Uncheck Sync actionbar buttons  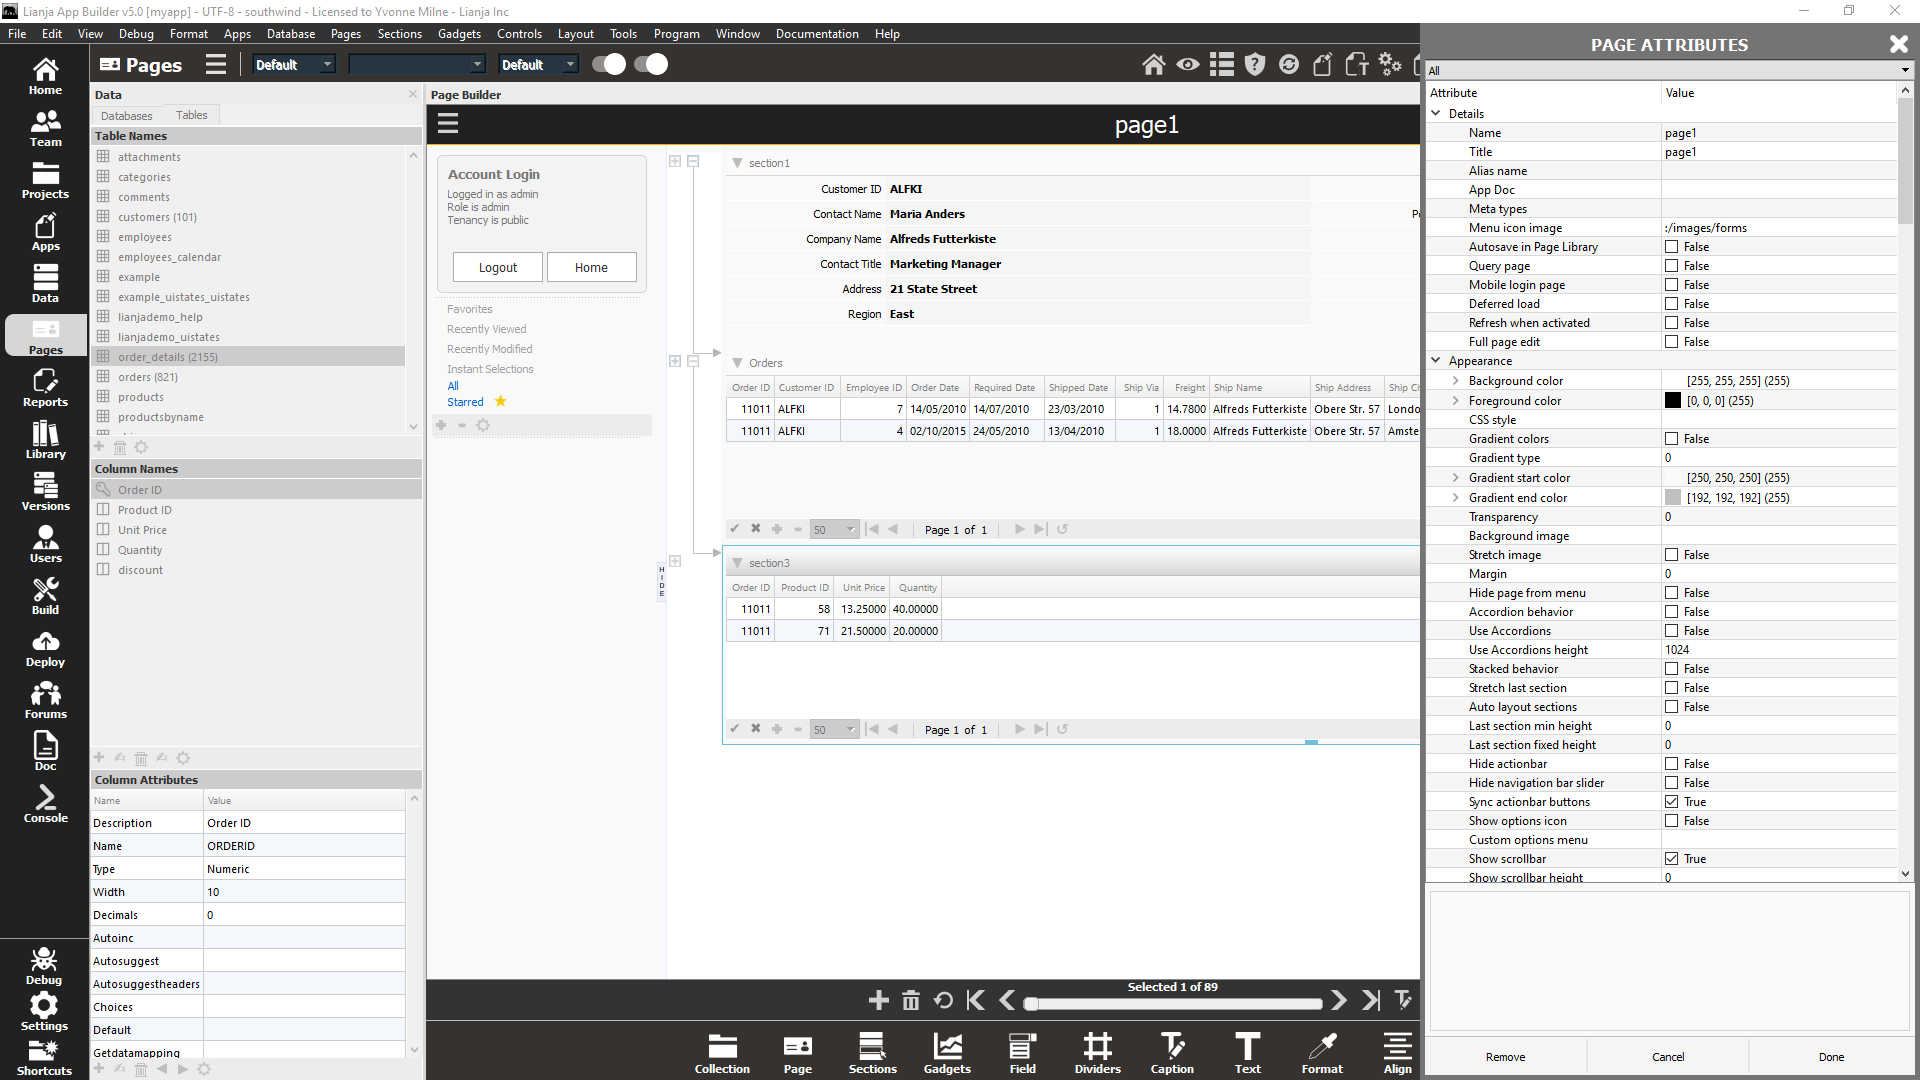coord(1671,802)
